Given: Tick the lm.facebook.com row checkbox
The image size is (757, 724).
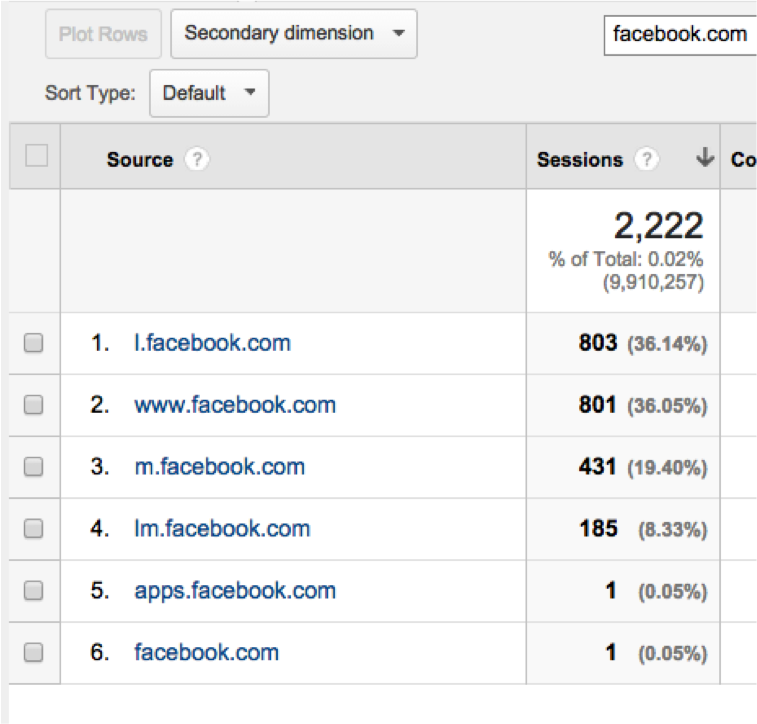Looking at the screenshot, I should 33,529.
